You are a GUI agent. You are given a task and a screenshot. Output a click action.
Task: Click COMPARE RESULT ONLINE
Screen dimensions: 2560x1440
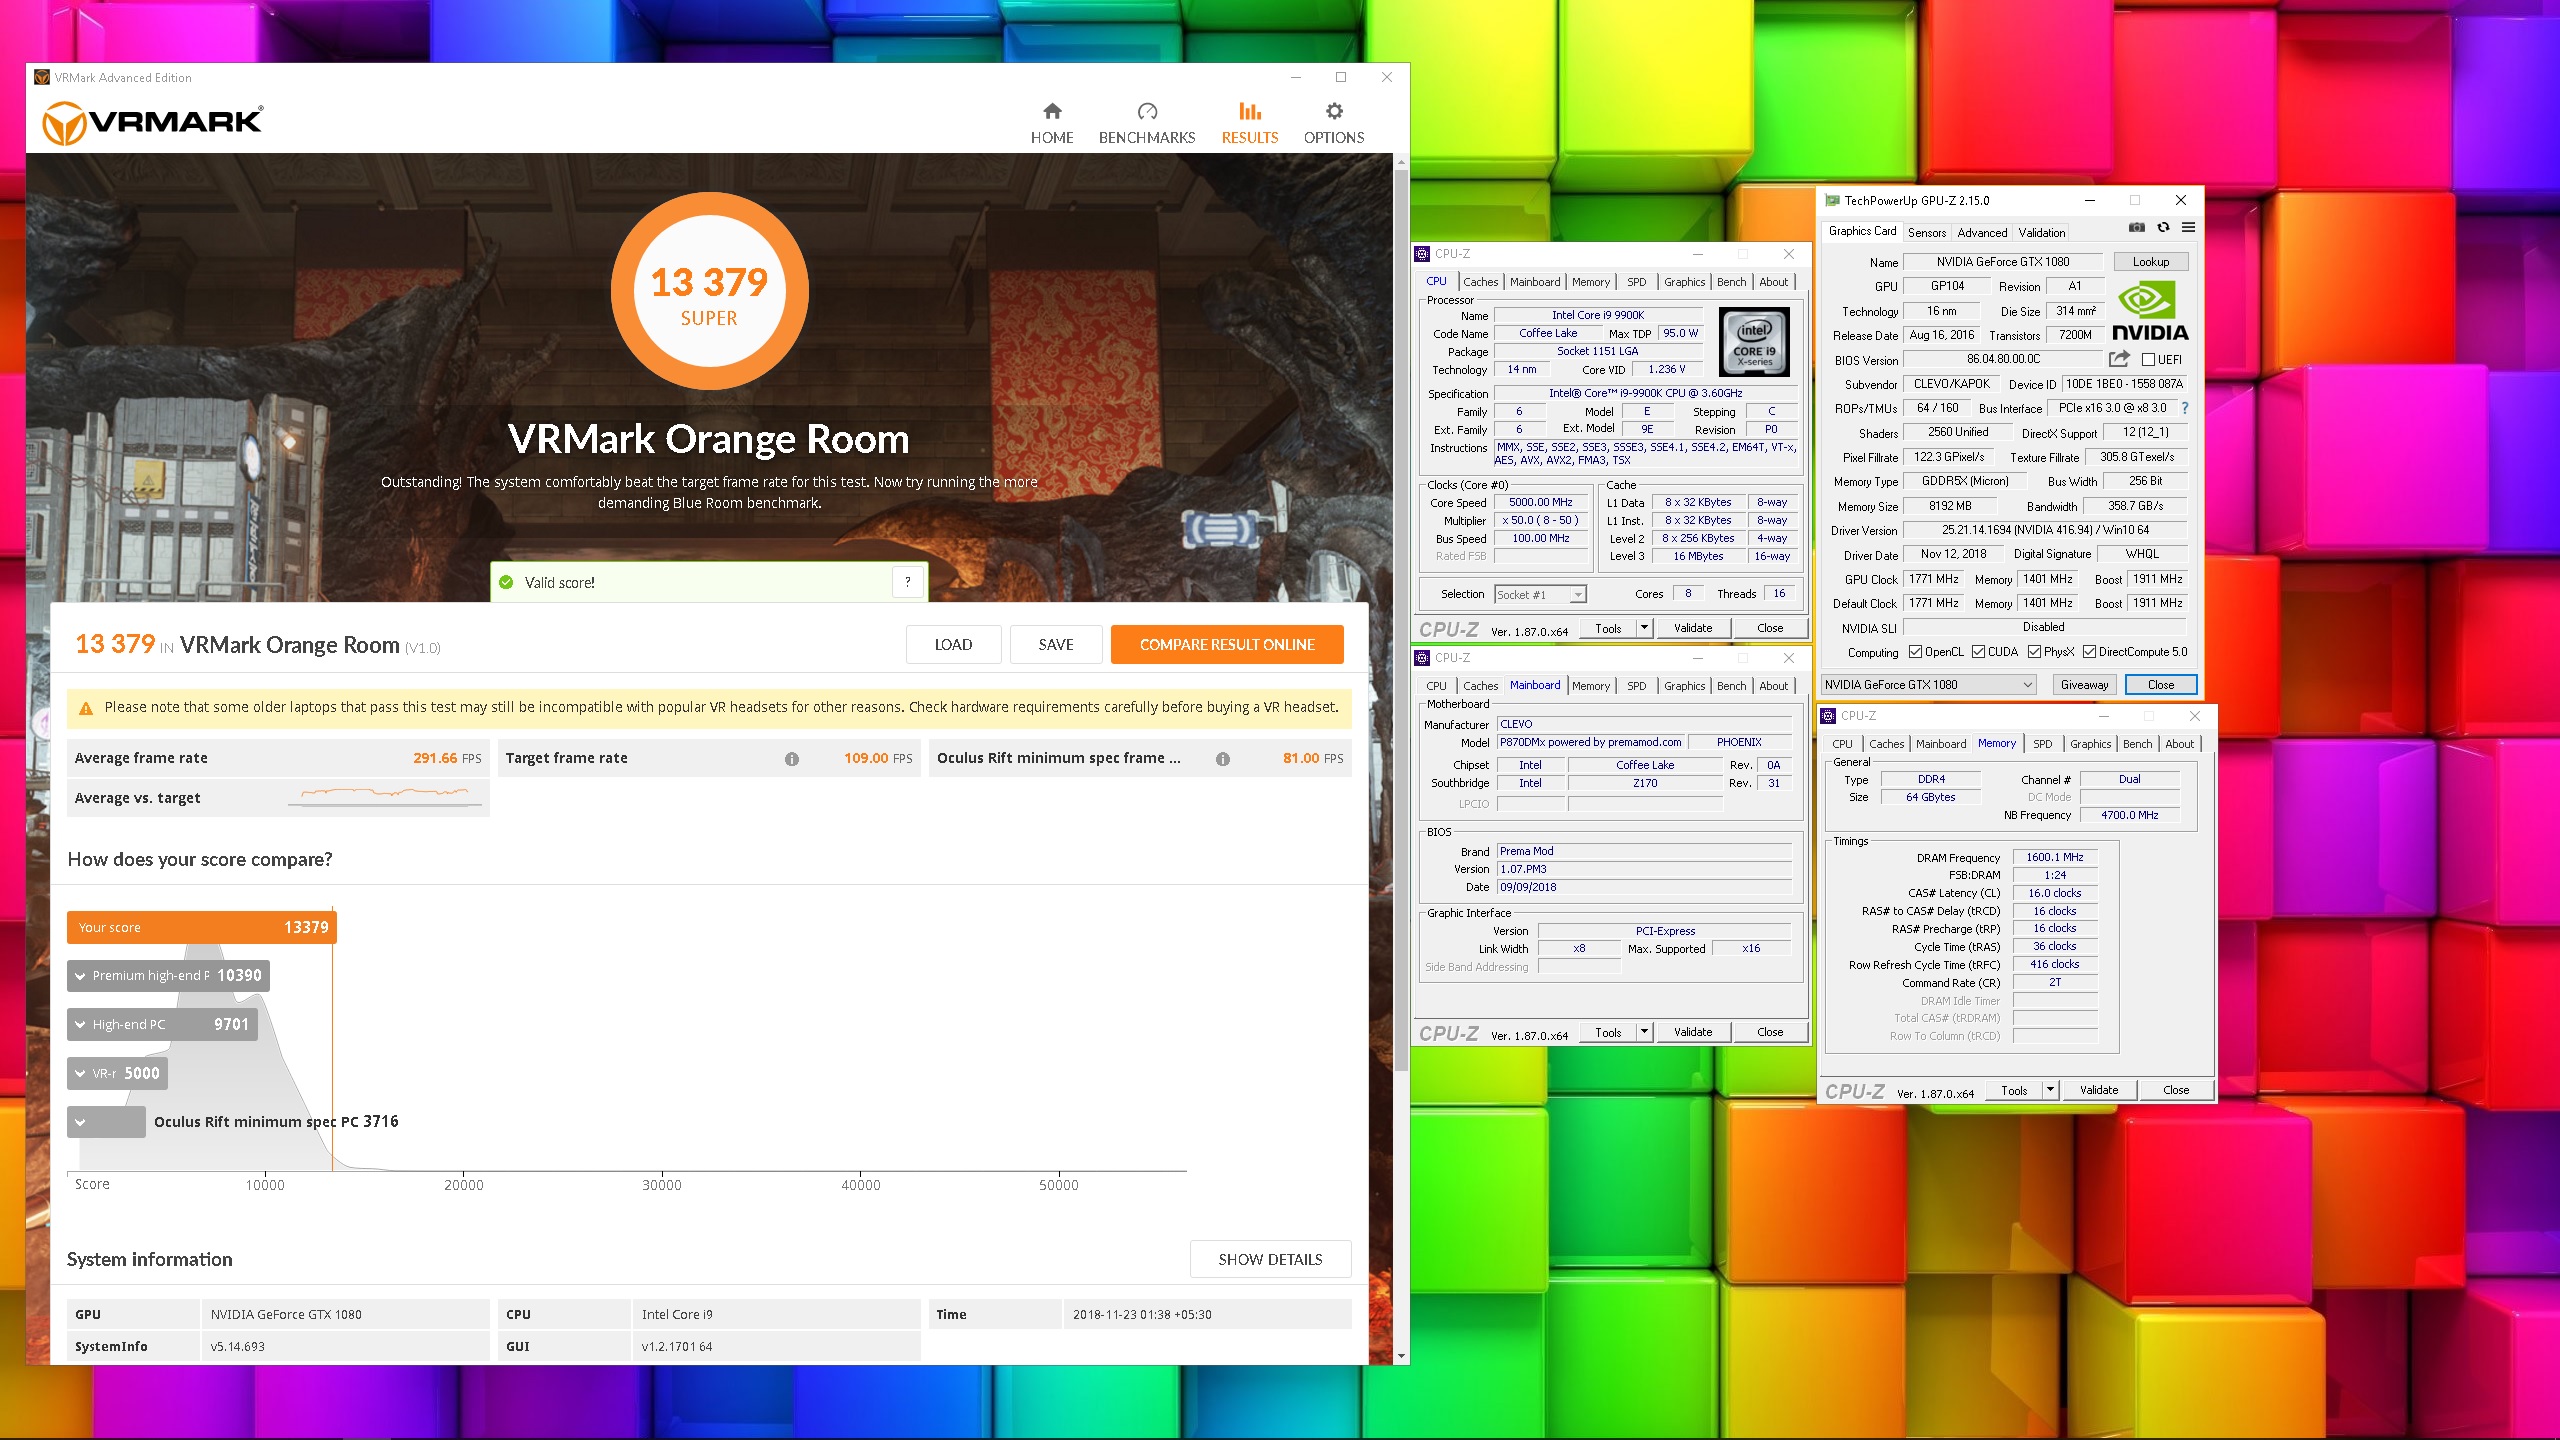1227,645
